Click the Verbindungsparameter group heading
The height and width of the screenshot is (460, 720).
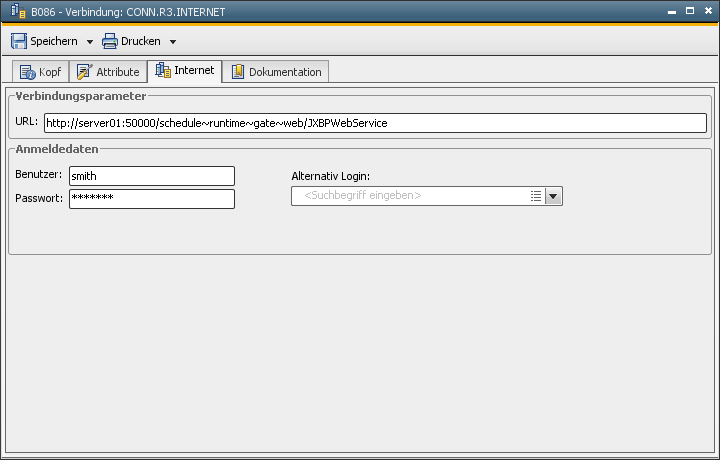81,96
